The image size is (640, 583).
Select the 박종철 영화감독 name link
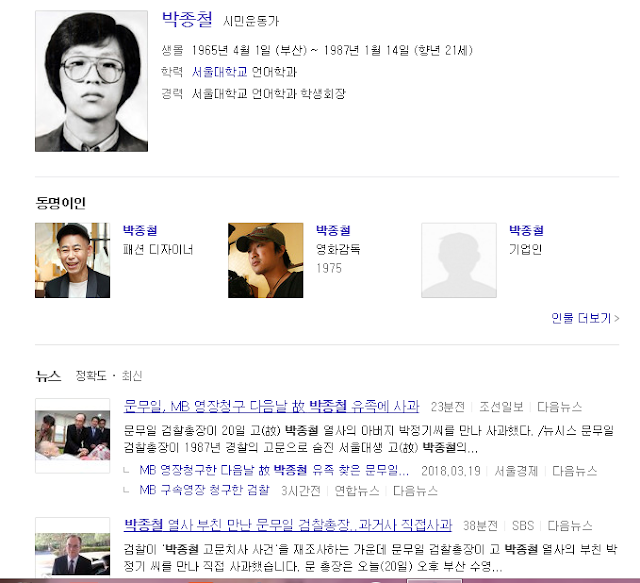click(333, 230)
